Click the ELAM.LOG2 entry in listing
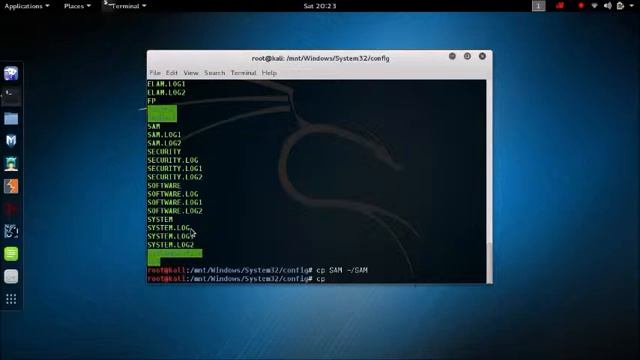Image resolution: width=640 pixels, height=360 pixels. click(x=166, y=93)
